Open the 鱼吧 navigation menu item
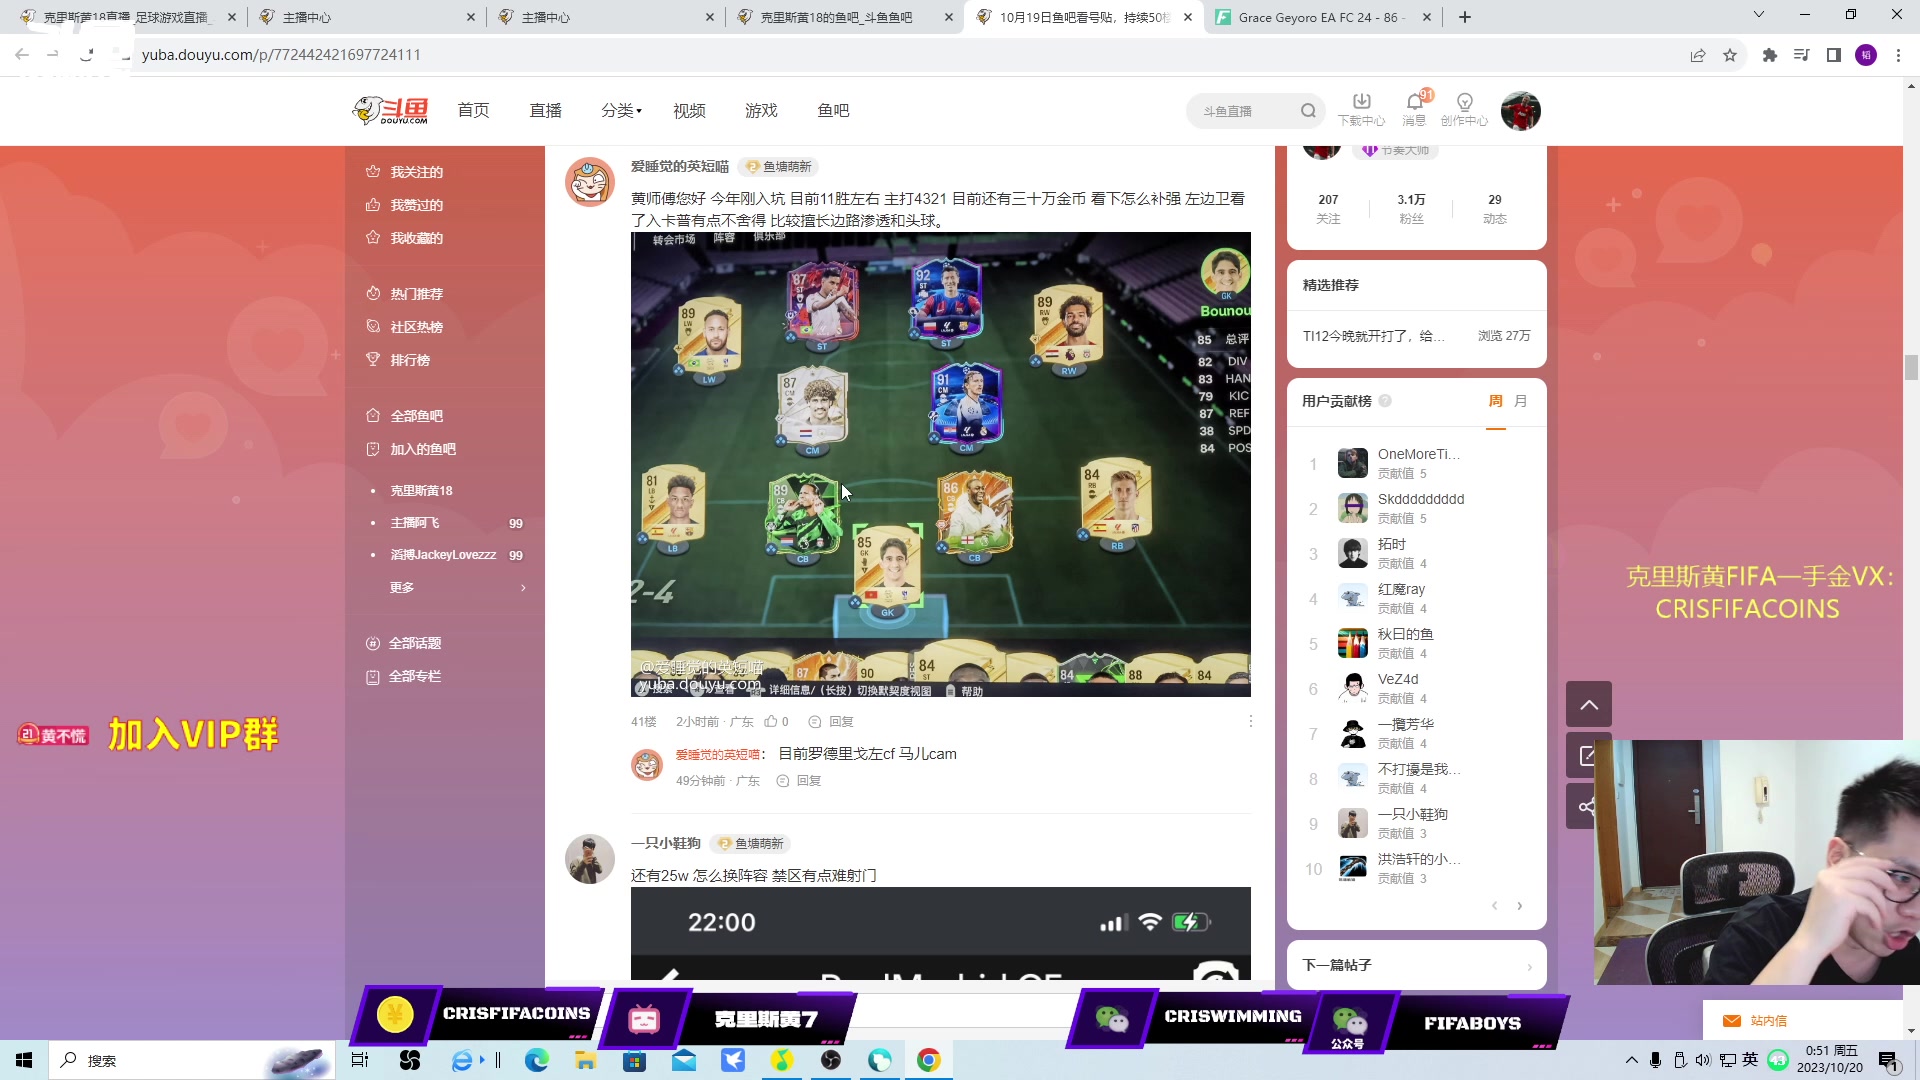This screenshot has height=1080, width=1920. click(x=832, y=111)
